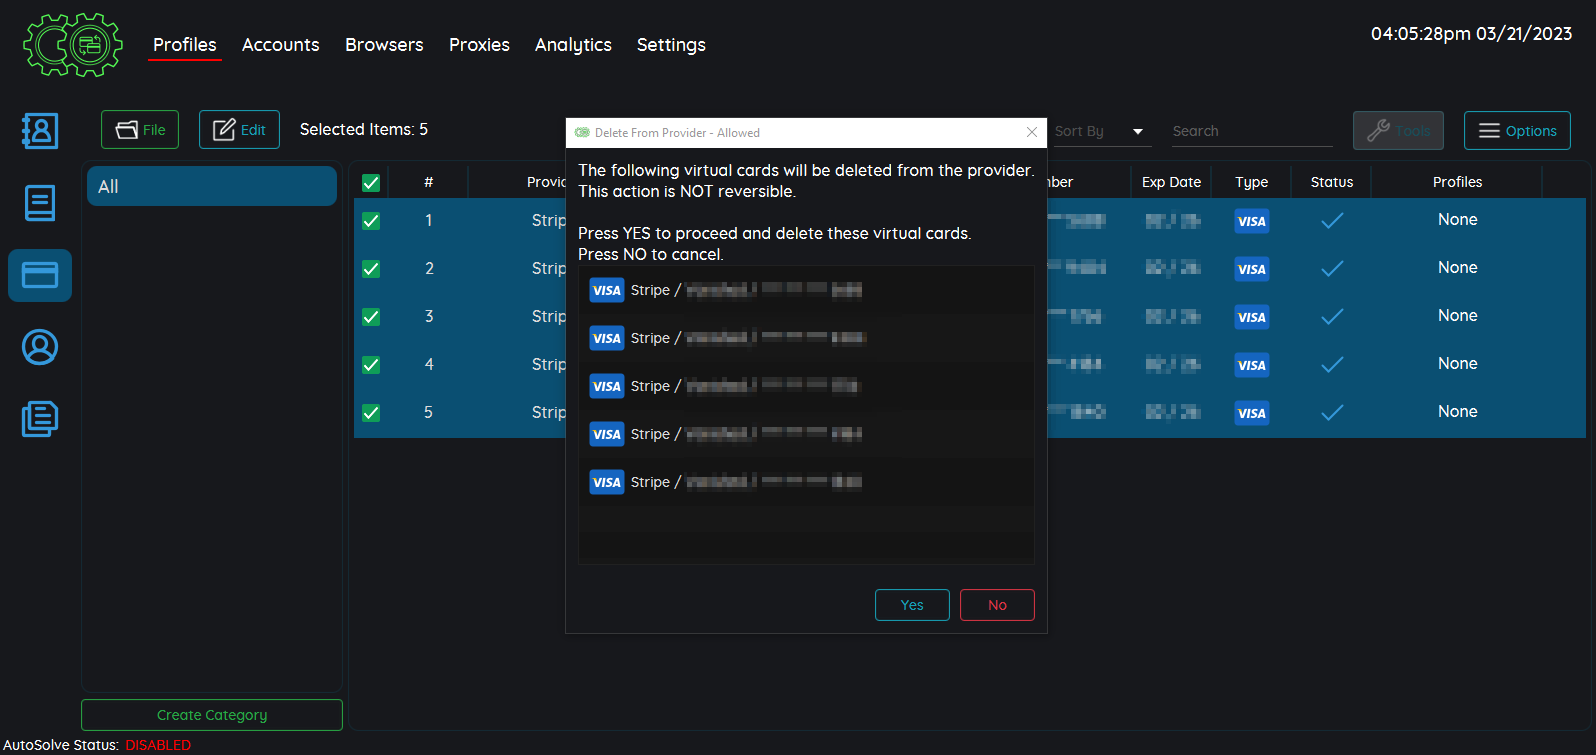The width and height of the screenshot is (1596, 755).
Task: Click row number 4 cell
Action: [429, 364]
